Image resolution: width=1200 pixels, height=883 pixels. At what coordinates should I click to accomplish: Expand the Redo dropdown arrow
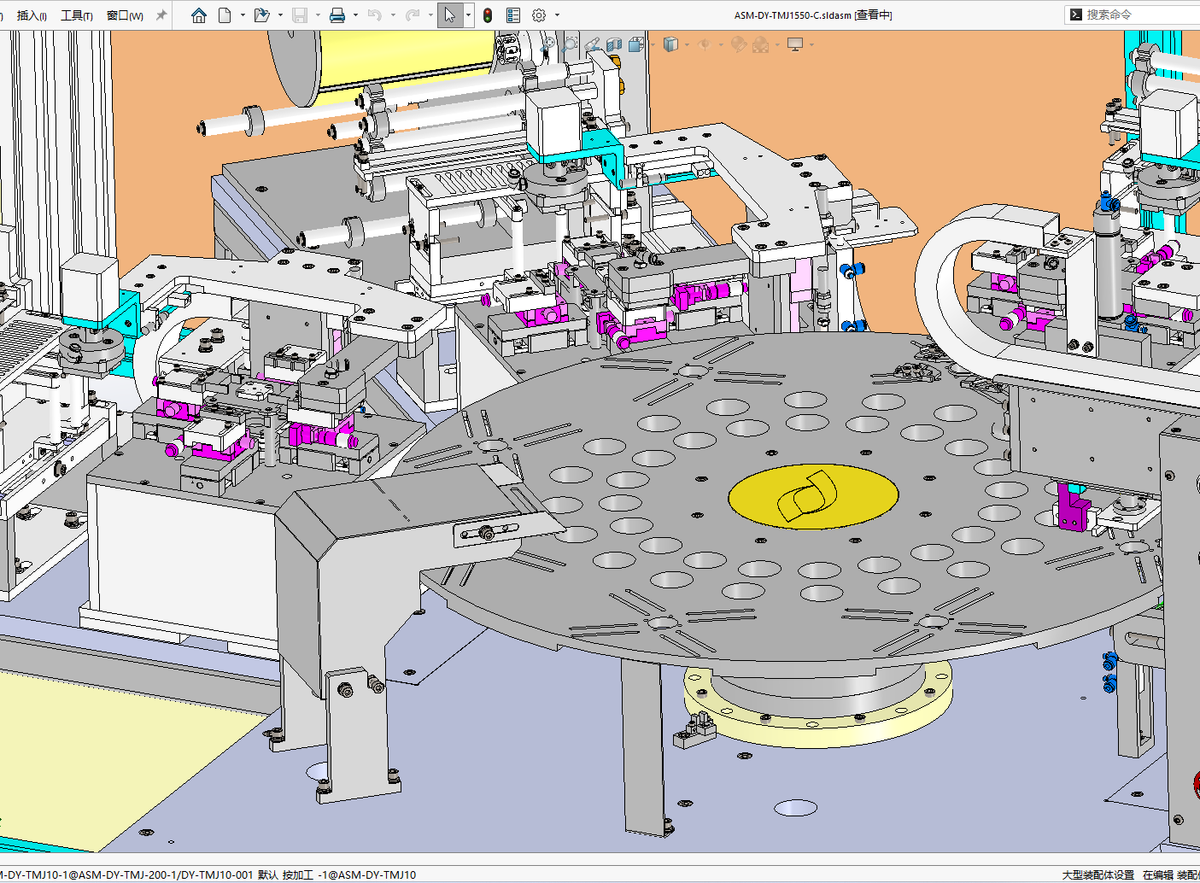click(430, 16)
